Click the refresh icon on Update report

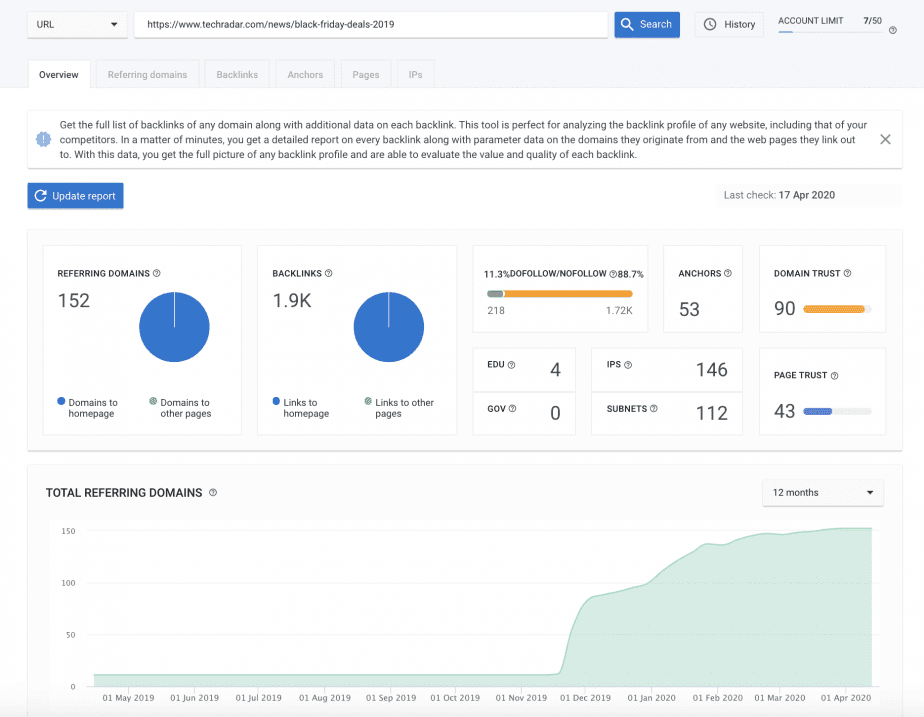[x=40, y=196]
